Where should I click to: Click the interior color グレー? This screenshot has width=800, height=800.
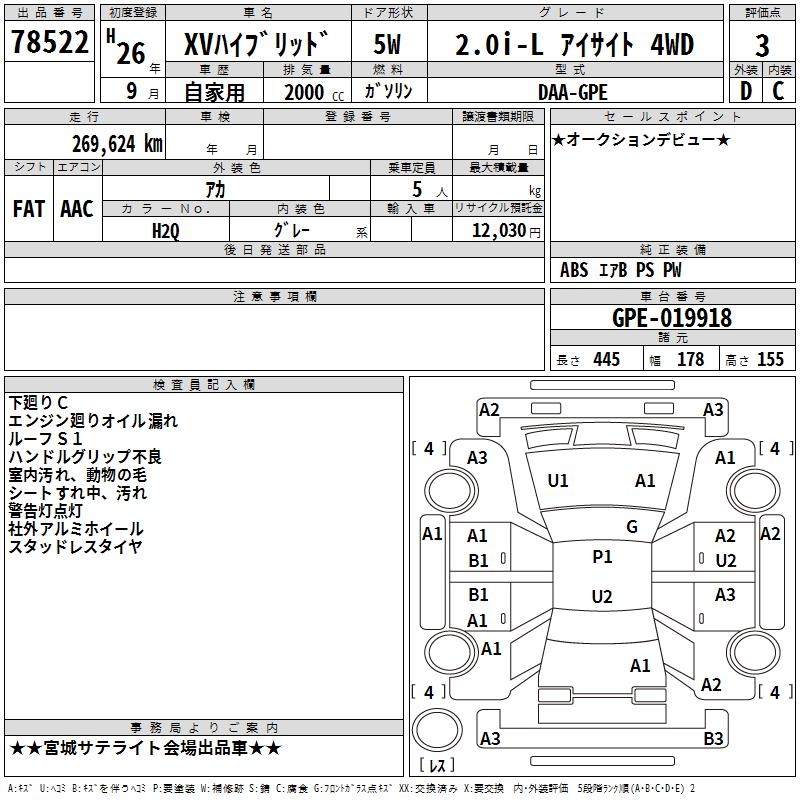292,230
